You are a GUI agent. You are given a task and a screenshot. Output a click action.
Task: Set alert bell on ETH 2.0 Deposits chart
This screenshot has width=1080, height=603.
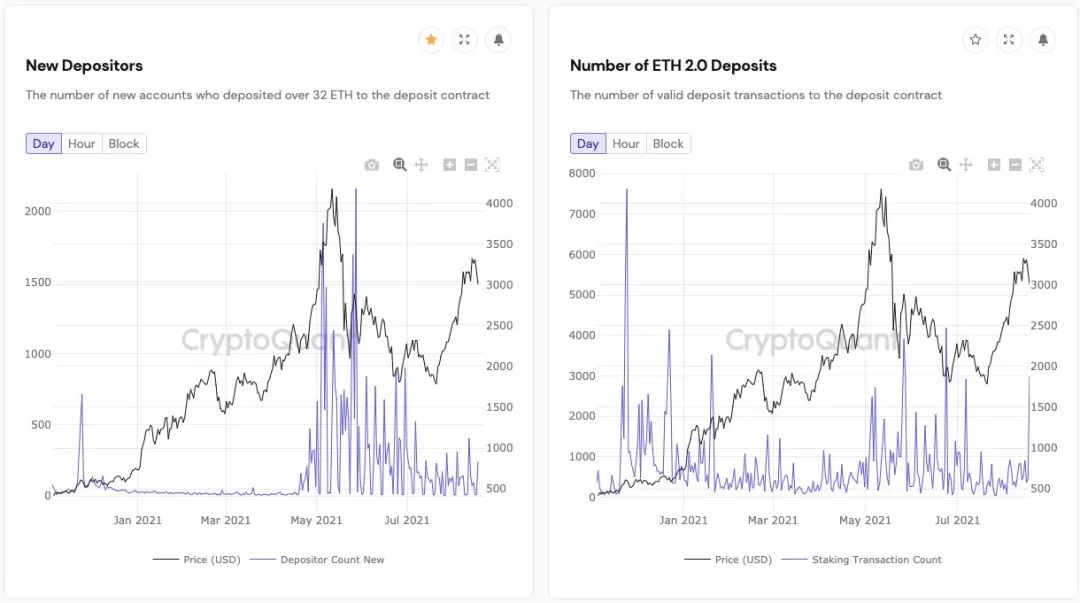(x=1043, y=39)
